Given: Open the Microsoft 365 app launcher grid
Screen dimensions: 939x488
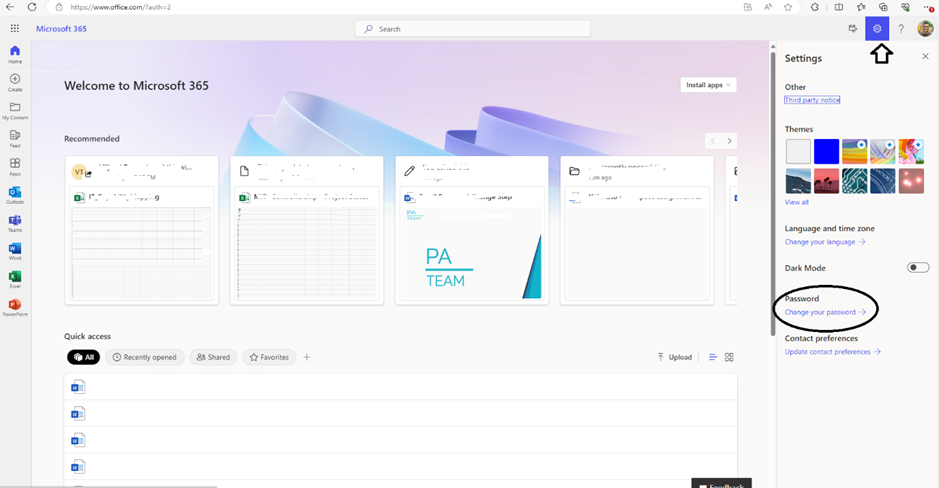Looking at the screenshot, I should (x=15, y=29).
